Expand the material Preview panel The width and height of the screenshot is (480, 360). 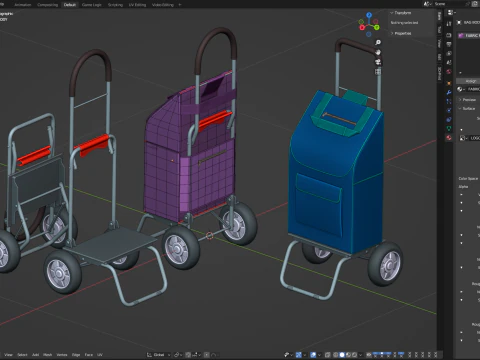click(467, 100)
